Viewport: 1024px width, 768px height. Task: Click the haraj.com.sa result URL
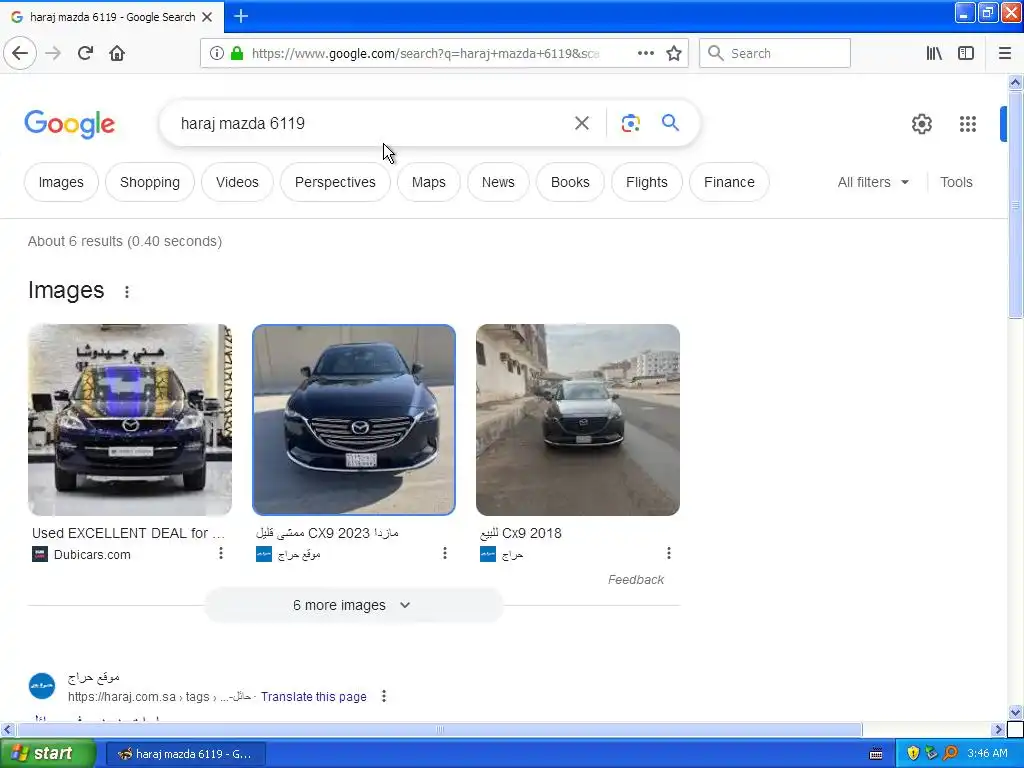[160, 697]
